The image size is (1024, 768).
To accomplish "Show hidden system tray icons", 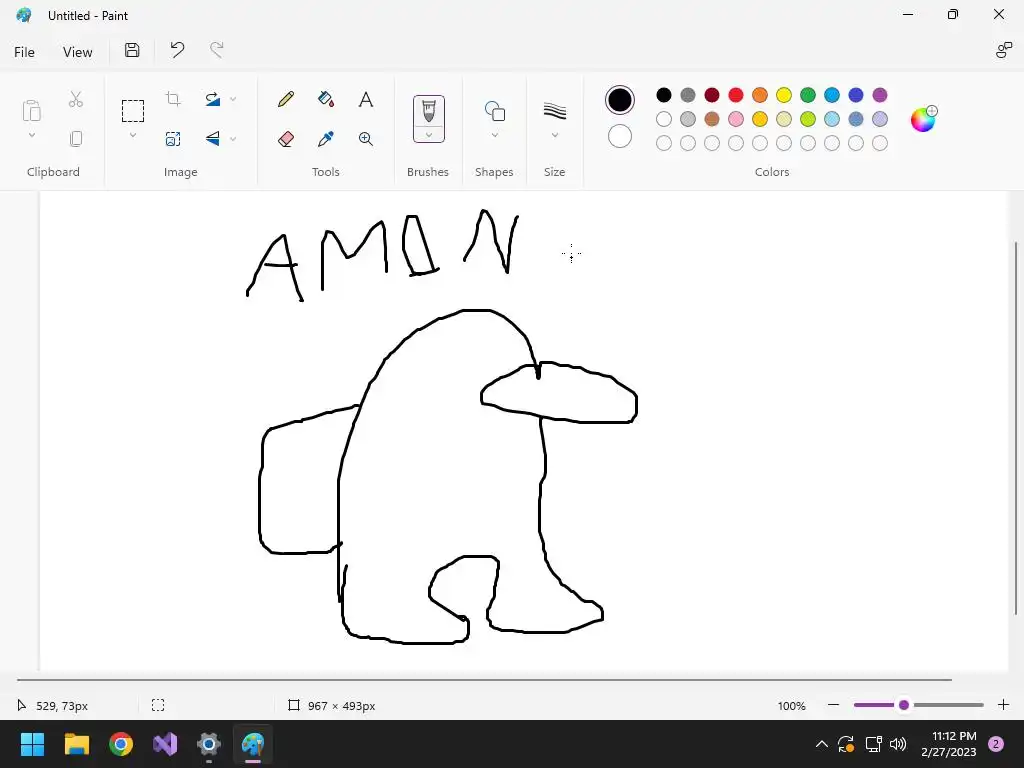I will (x=822, y=744).
